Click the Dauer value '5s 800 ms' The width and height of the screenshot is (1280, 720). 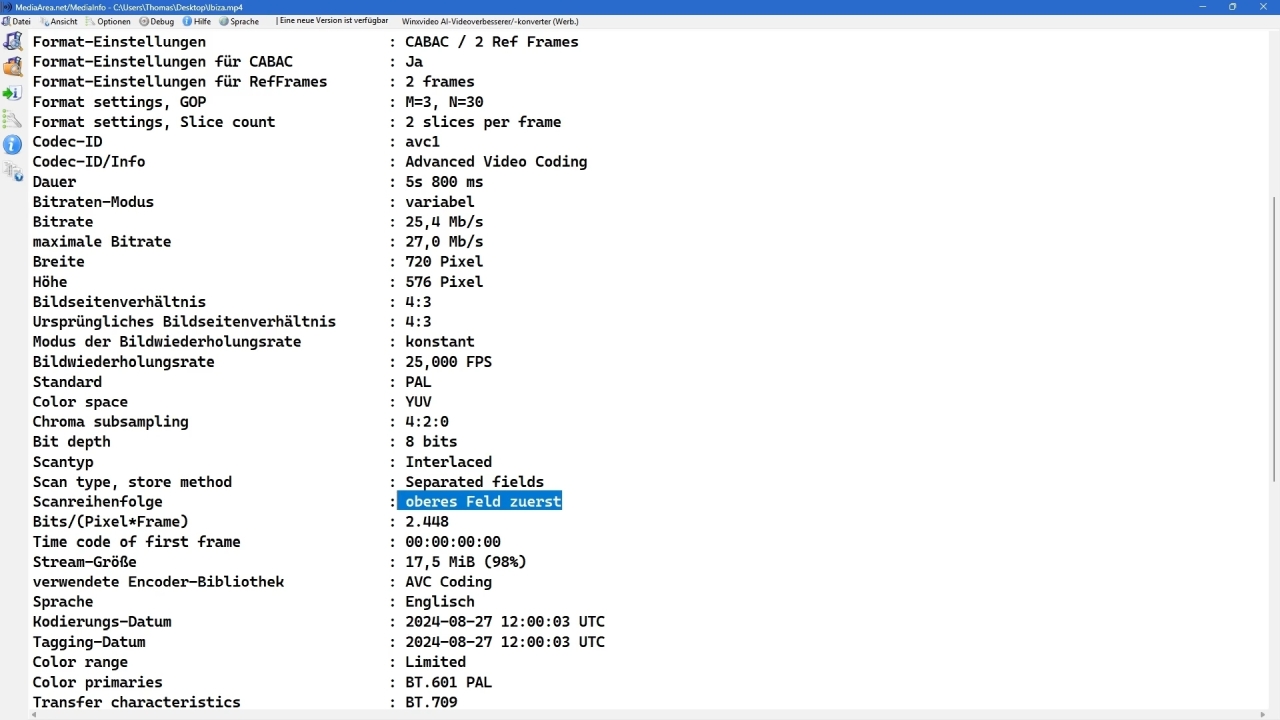pyautogui.click(x=444, y=182)
